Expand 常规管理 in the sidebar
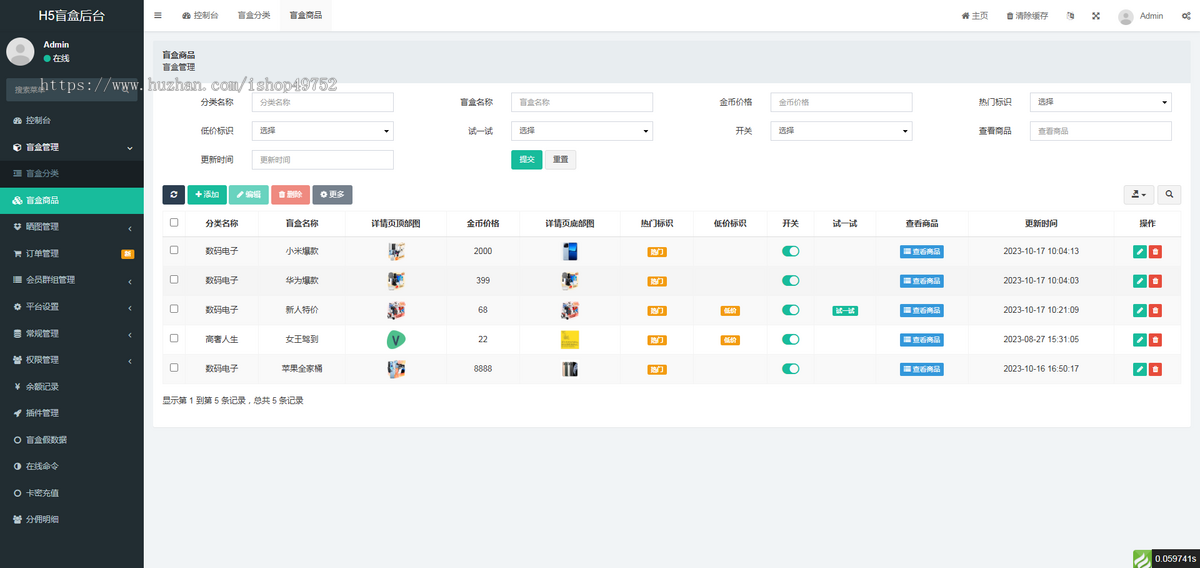Viewport: 1200px width, 568px height. pyautogui.click(x=72, y=333)
